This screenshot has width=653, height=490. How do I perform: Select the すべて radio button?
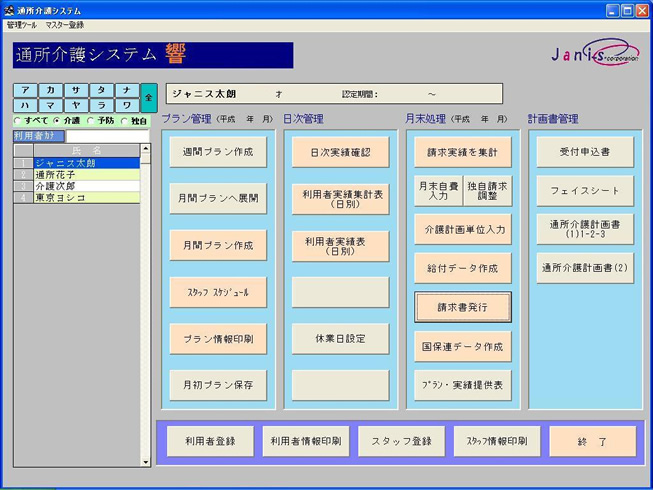(x=17, y=121)
